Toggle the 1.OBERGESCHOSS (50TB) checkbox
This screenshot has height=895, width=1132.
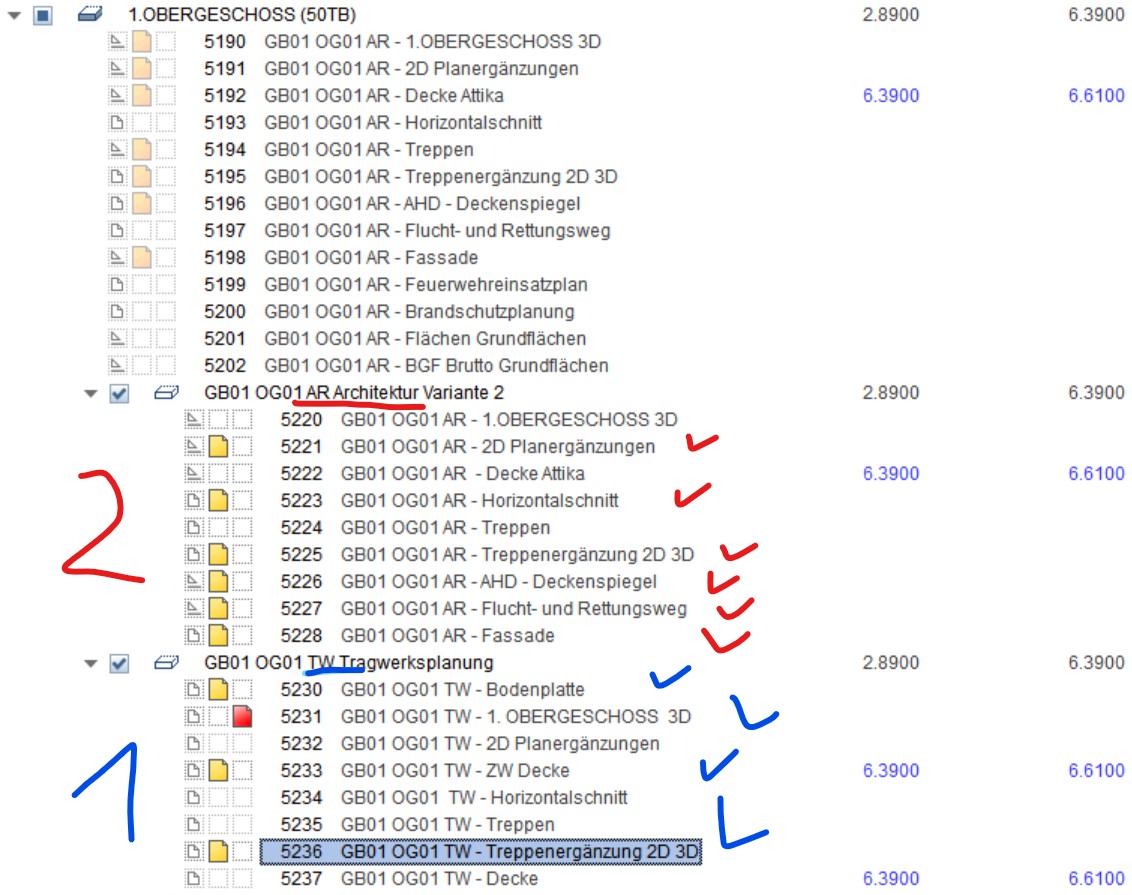[x=43, y=16]
